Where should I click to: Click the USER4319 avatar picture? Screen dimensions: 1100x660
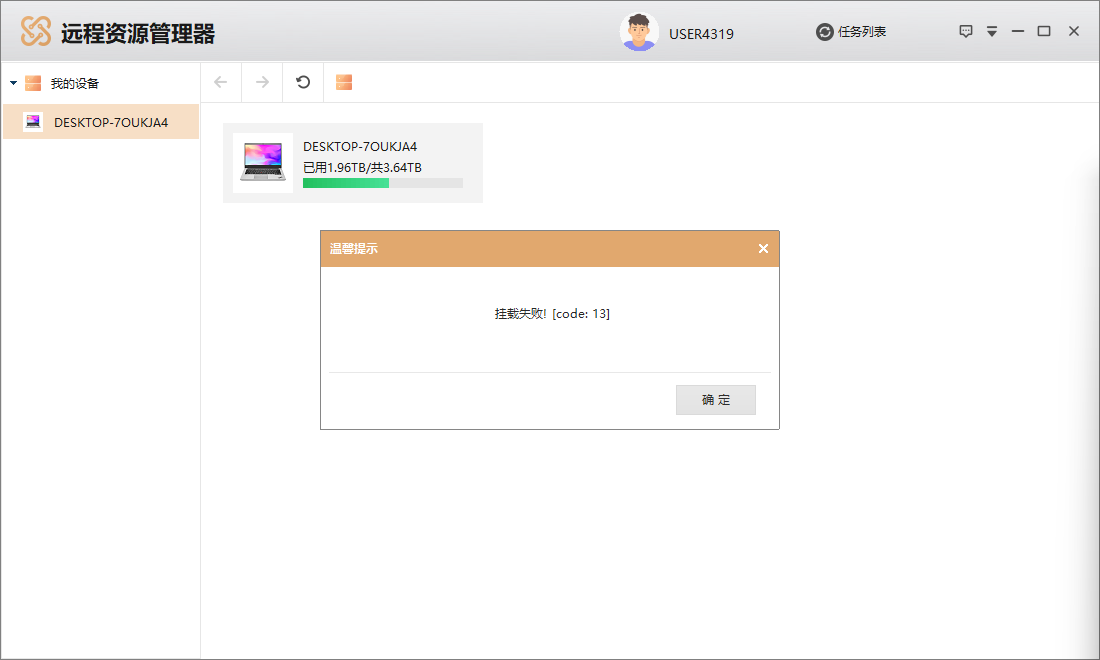click(639, 31)
